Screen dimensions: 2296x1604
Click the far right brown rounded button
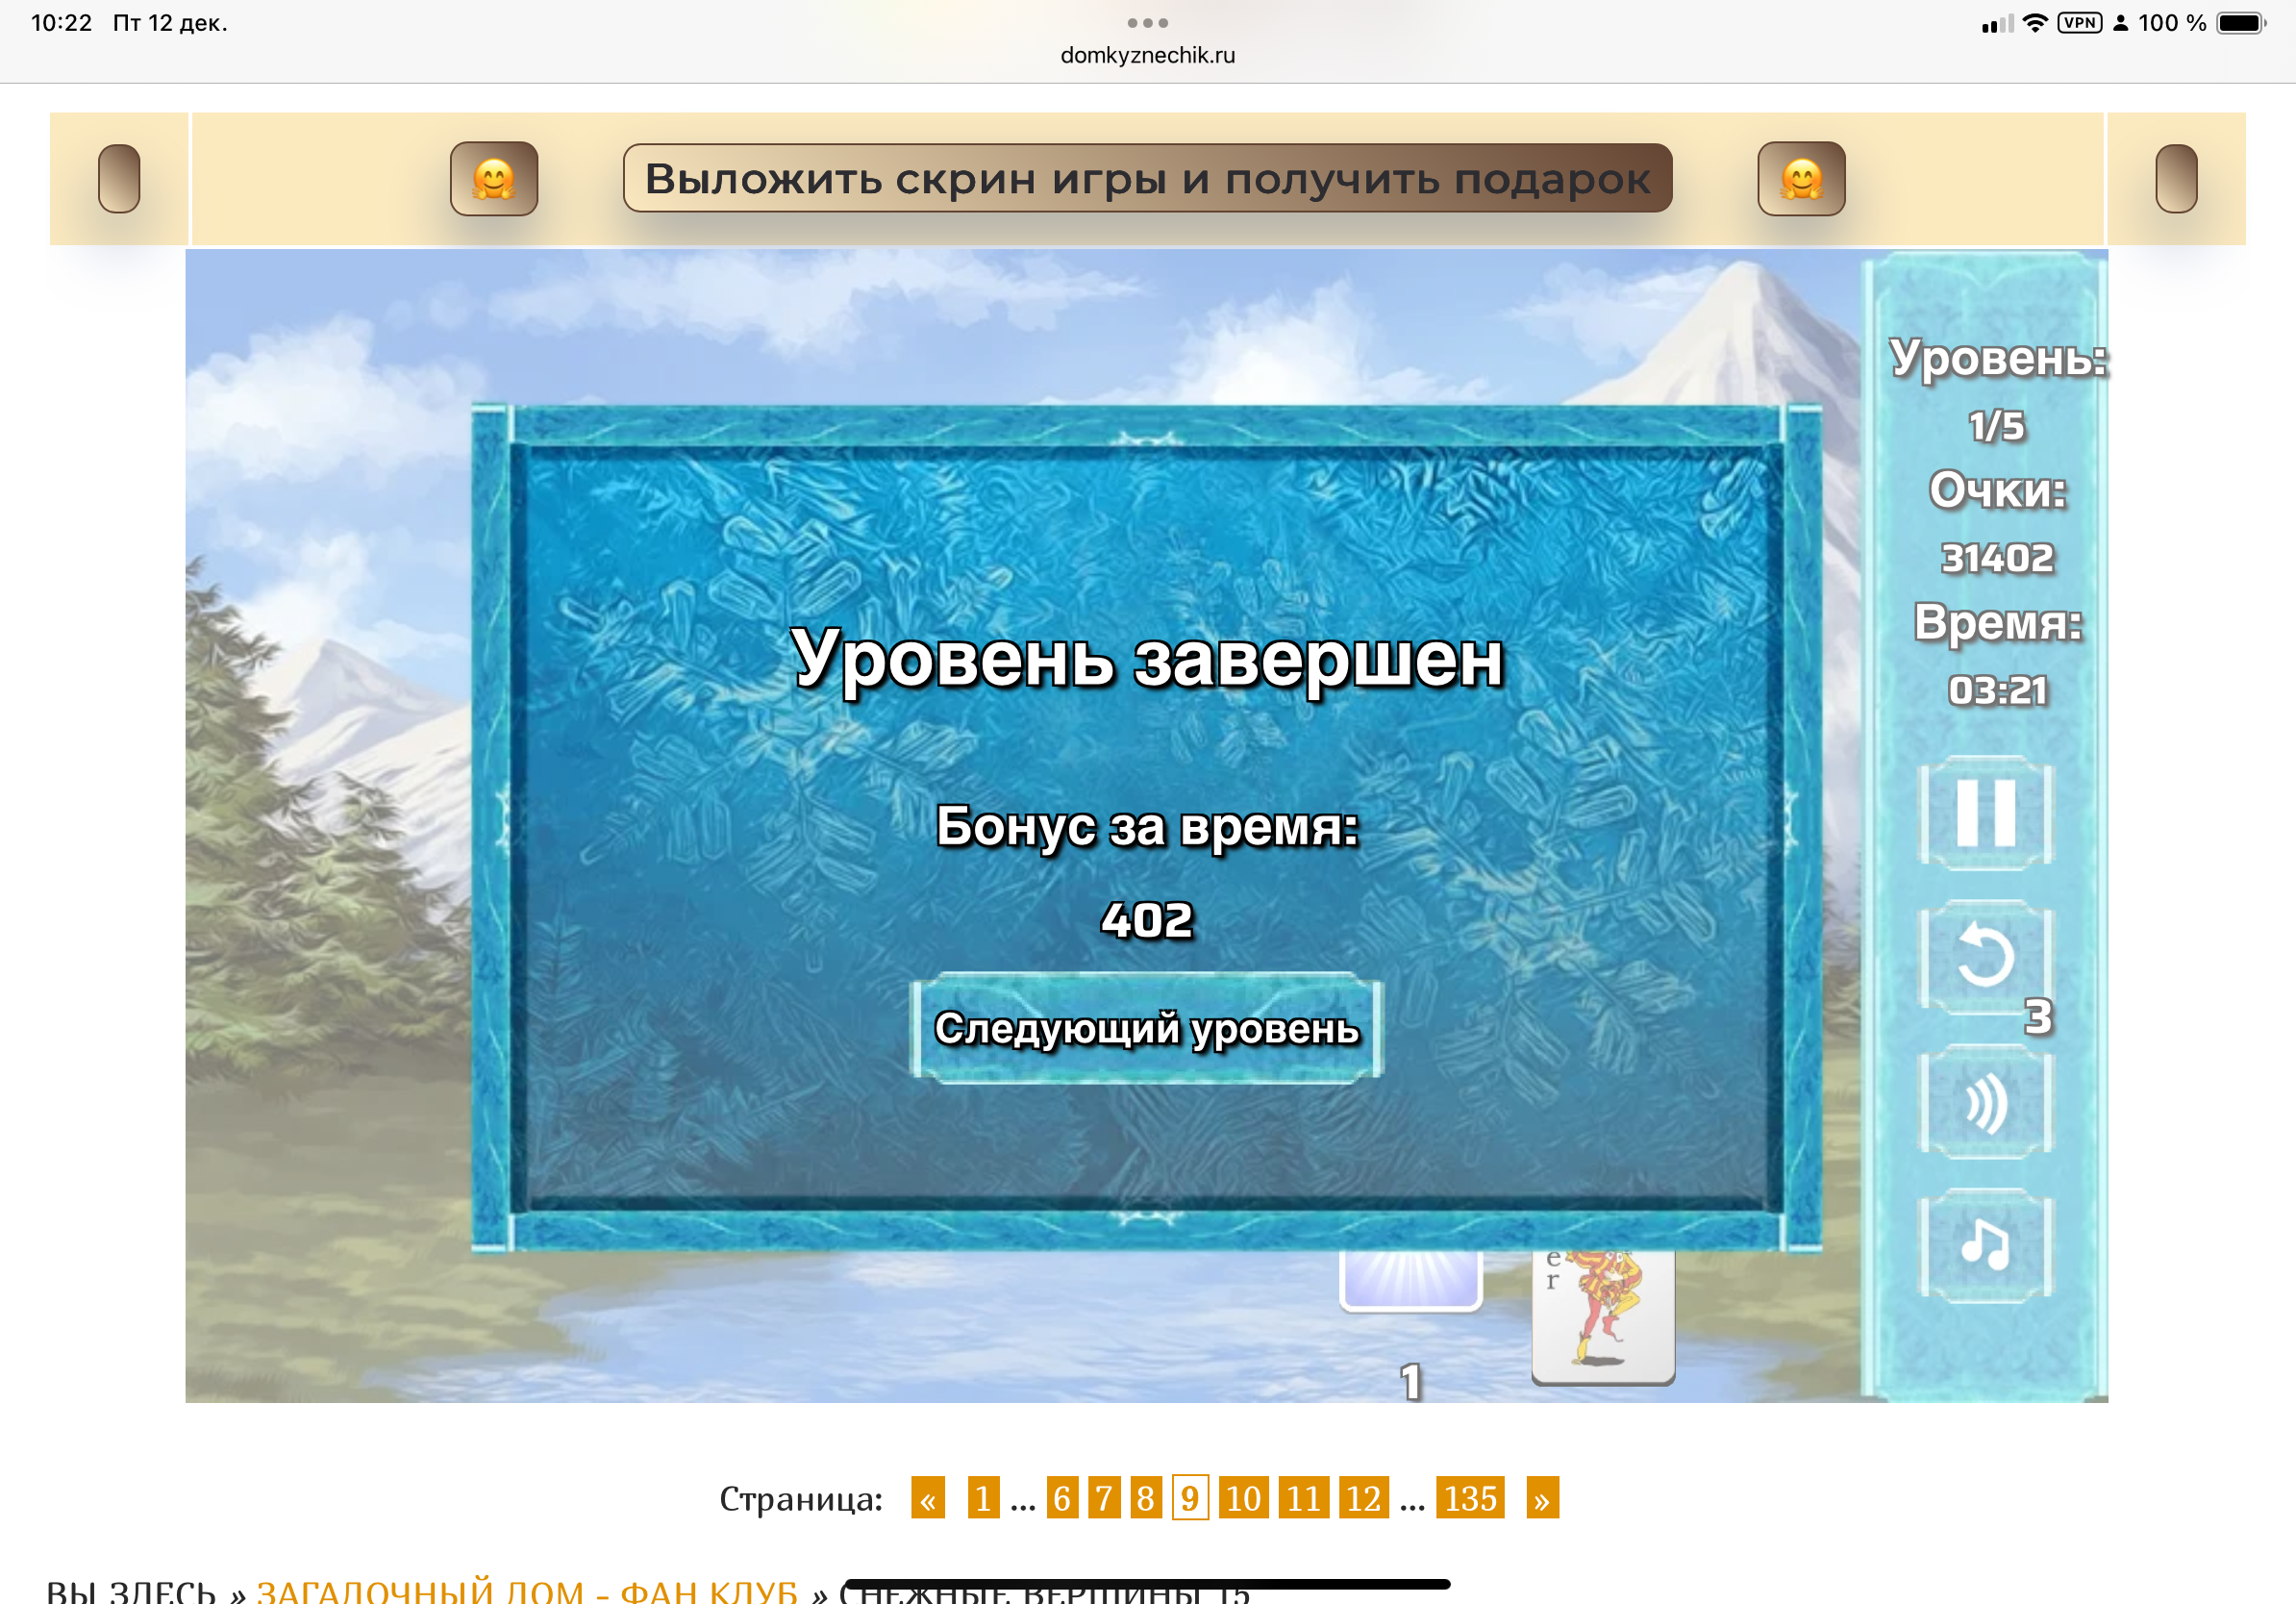tap(2176, 179)
